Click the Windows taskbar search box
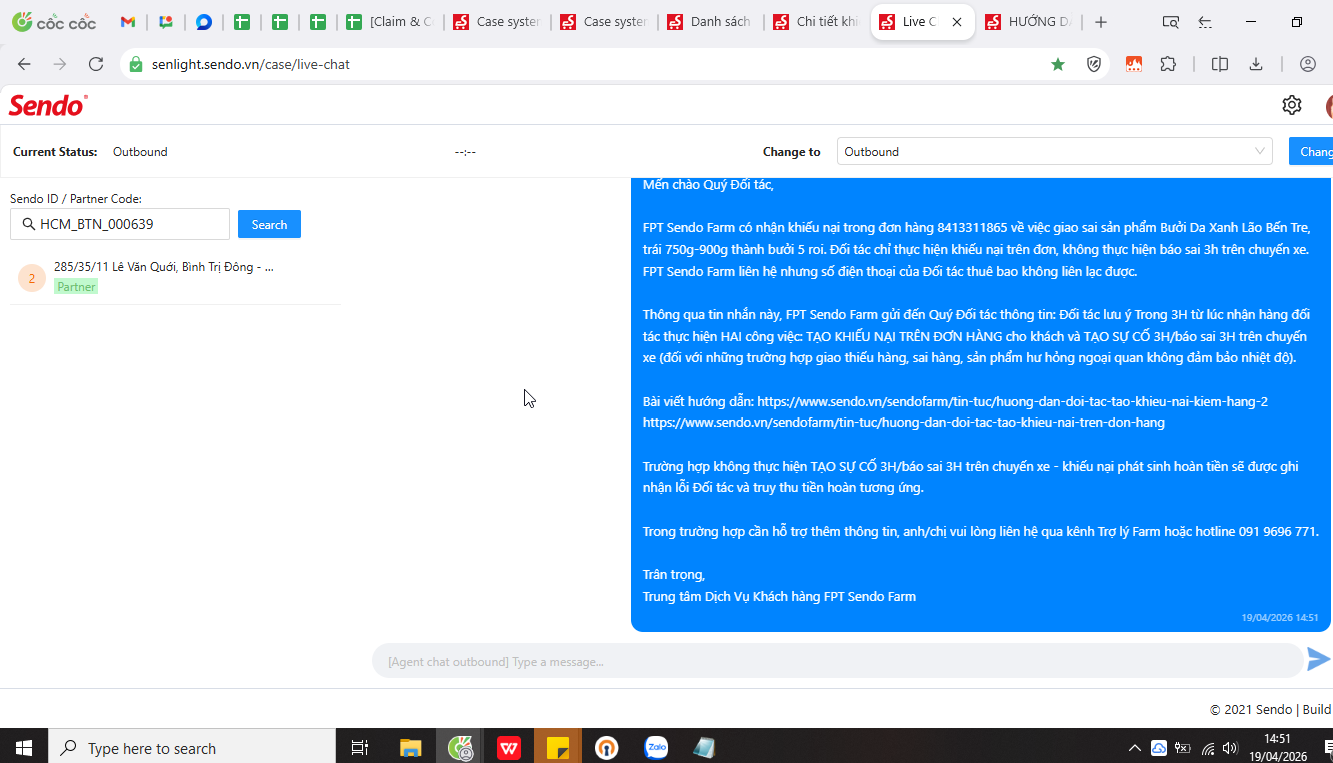Viewport: 1333px width, 763px height. coord(192,747)
